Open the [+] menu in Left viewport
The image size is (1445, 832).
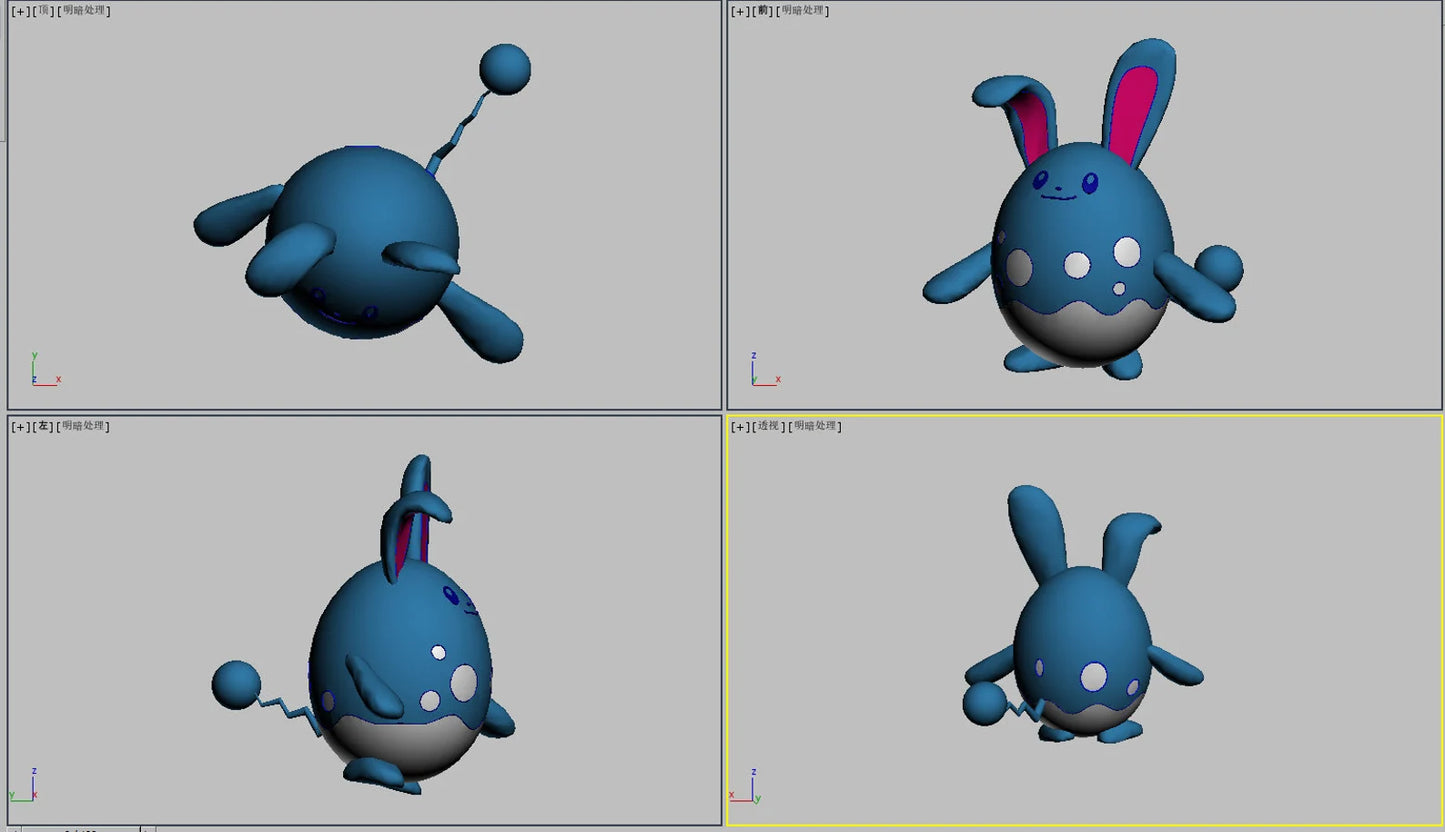pyautogui.click(x=20, y=427)
